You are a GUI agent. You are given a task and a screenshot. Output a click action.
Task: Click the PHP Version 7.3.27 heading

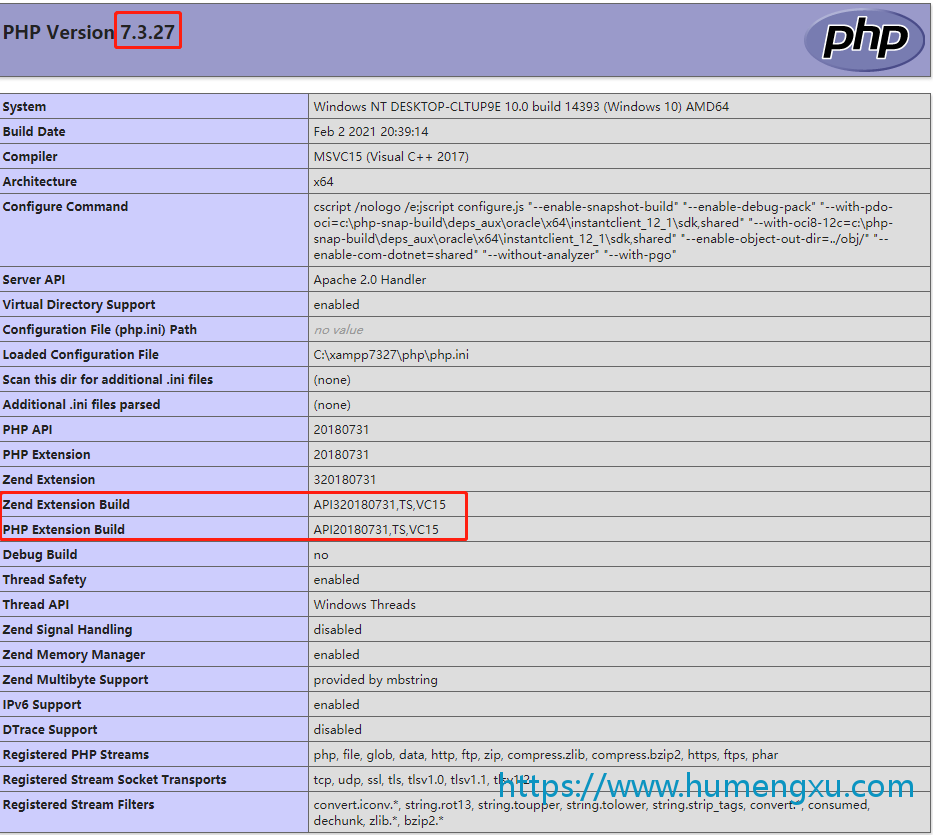(x=89, y=32)
